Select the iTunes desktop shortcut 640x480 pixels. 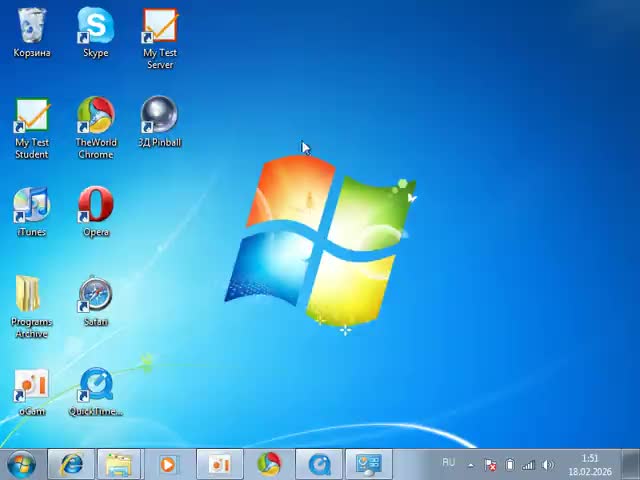tap(32, 206)
